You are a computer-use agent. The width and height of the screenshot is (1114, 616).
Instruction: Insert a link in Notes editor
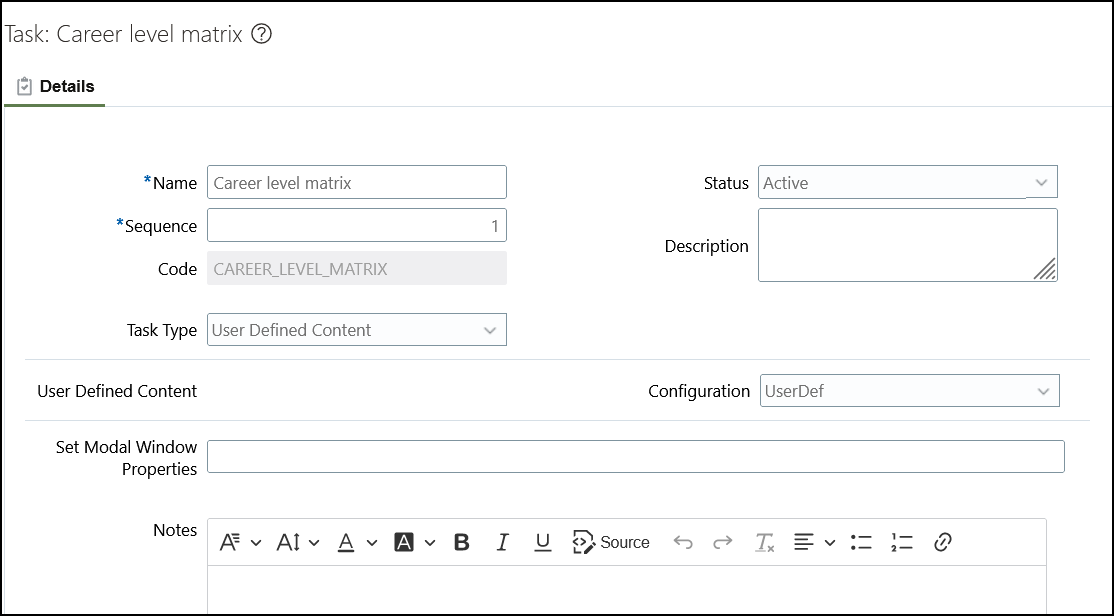click(x=942, y=542)
